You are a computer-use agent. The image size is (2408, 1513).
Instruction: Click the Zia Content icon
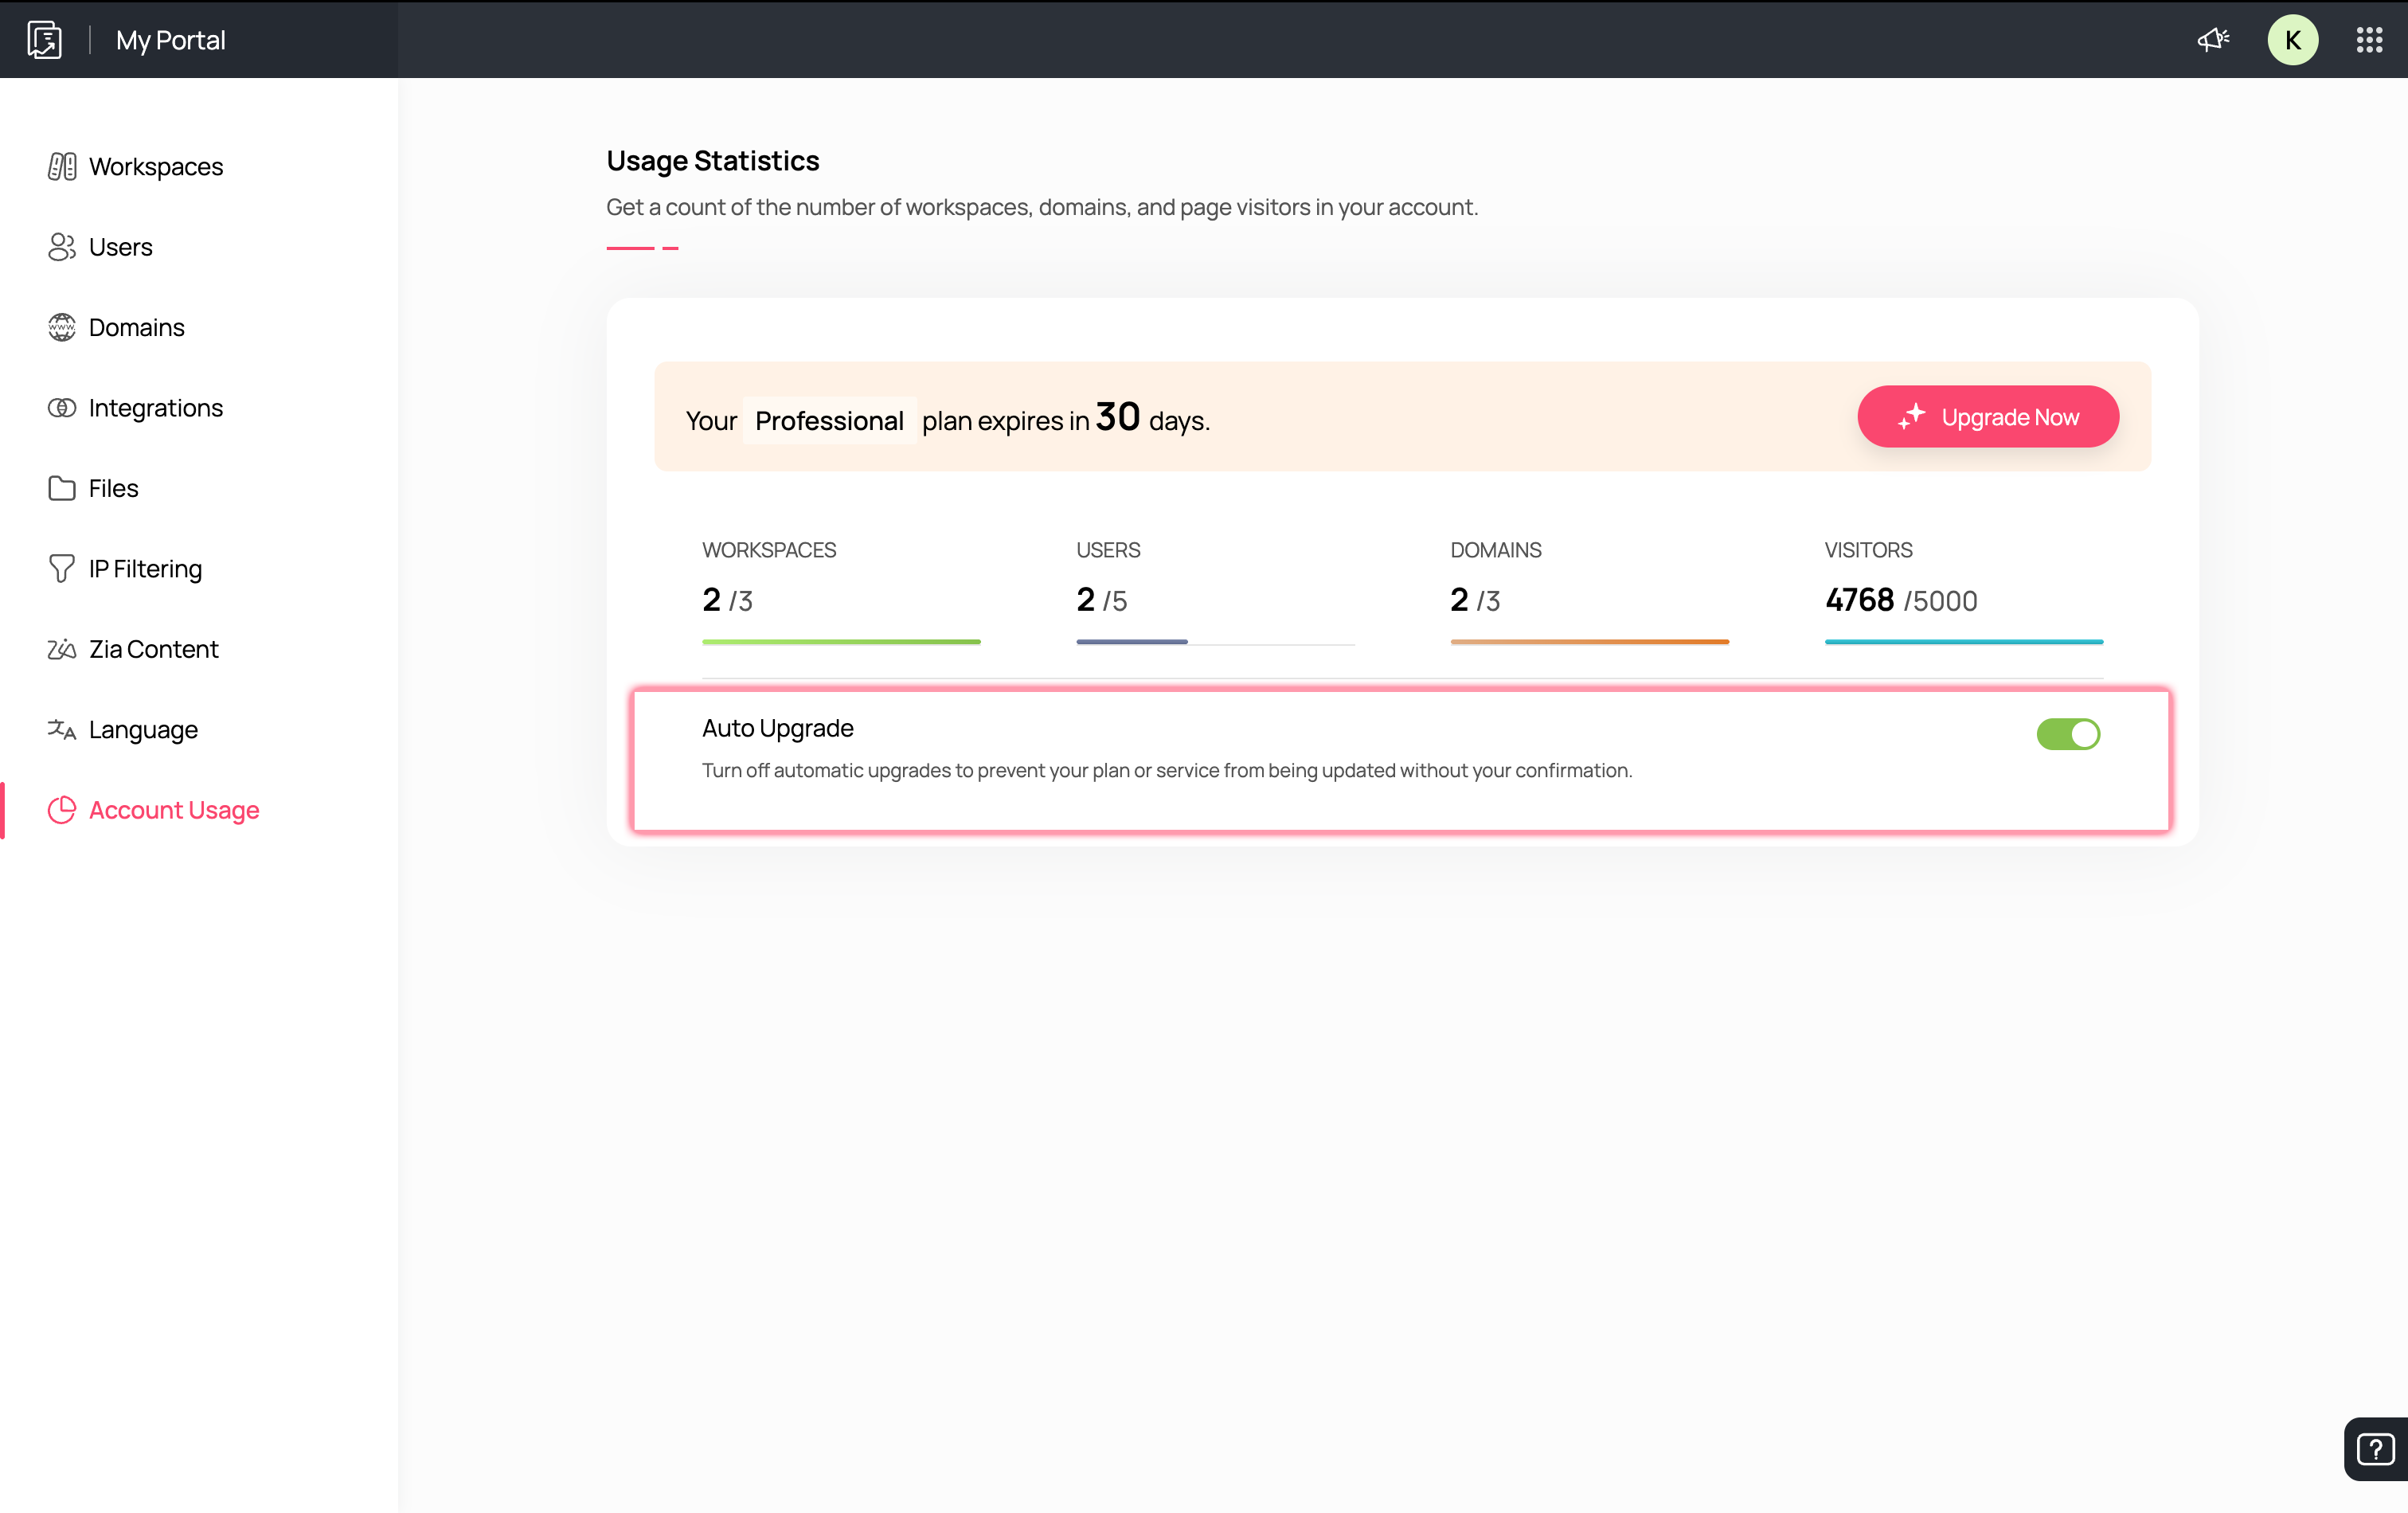[x=62, y=649]
